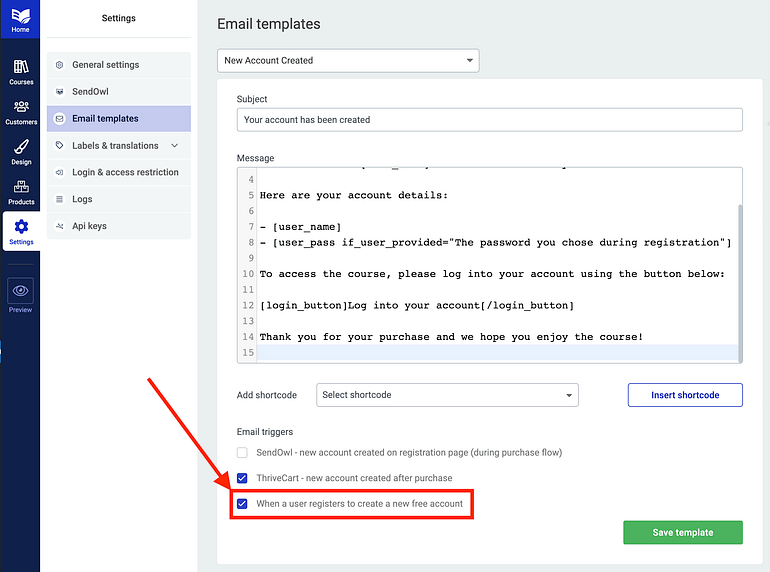Go to Customers via sidebar icon
The image size is (770, 572).
point(21,108)
